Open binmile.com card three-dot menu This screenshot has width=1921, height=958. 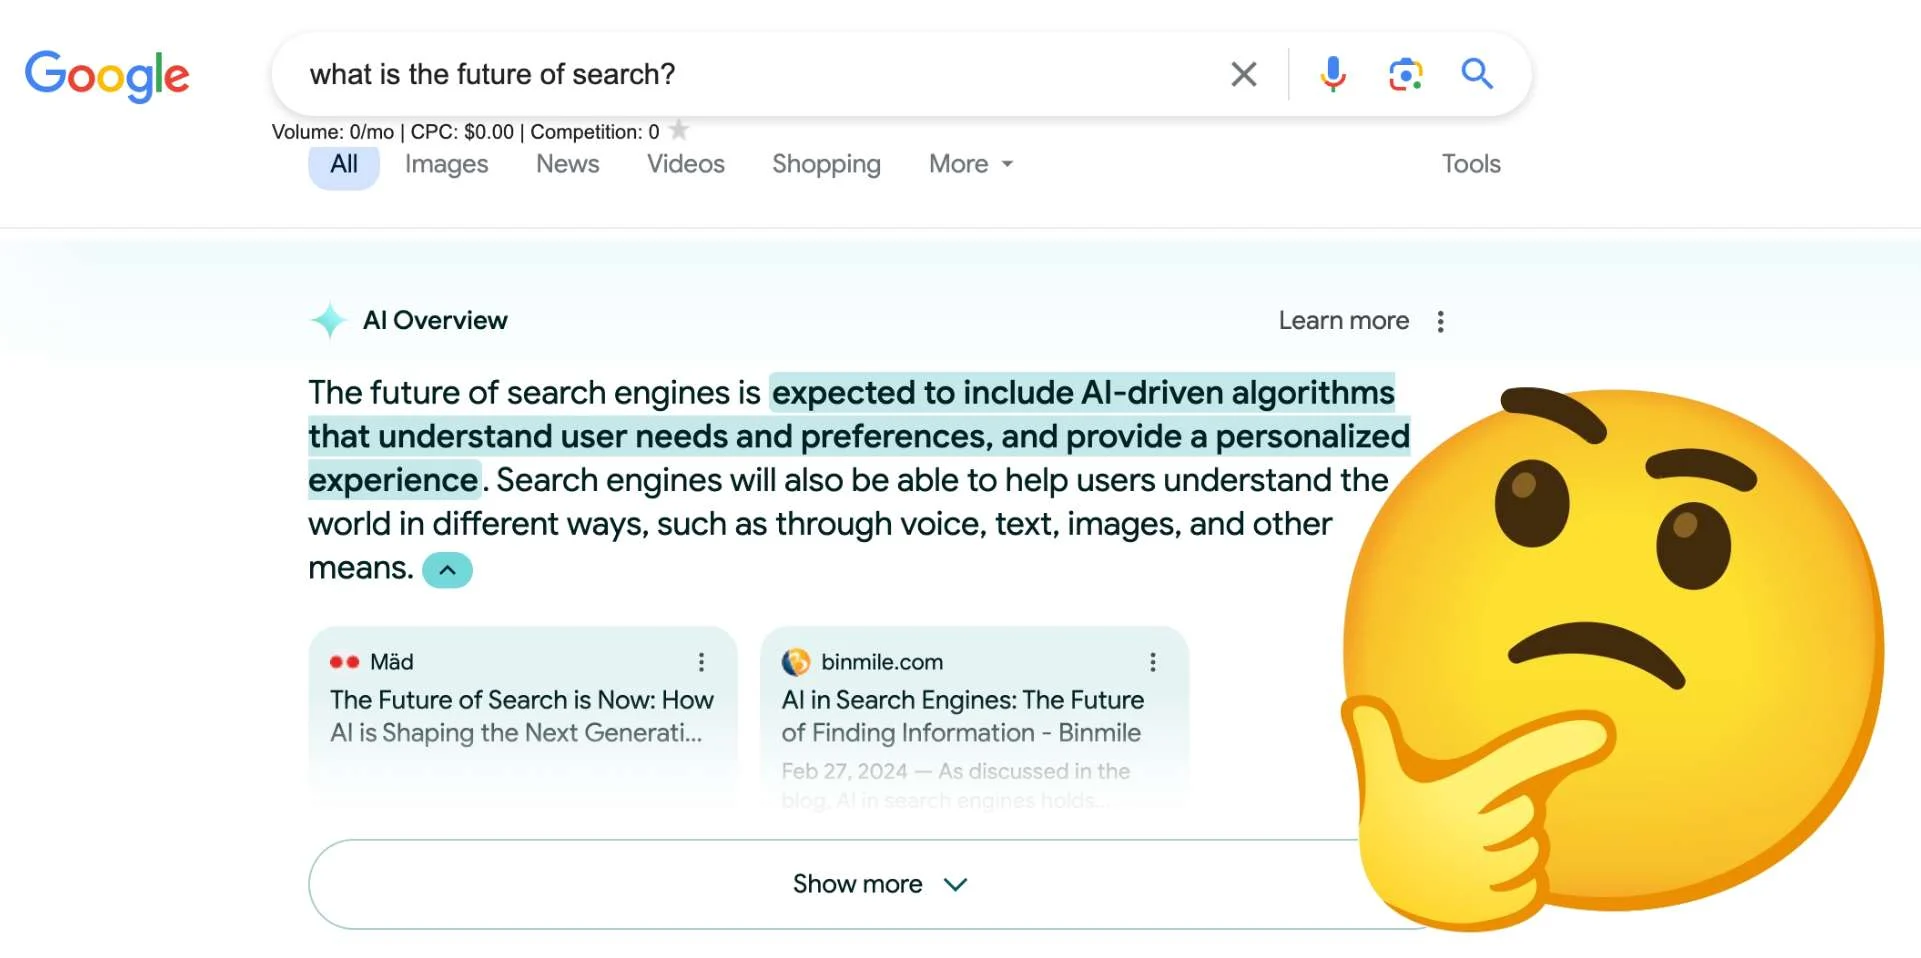point(1152,662)
